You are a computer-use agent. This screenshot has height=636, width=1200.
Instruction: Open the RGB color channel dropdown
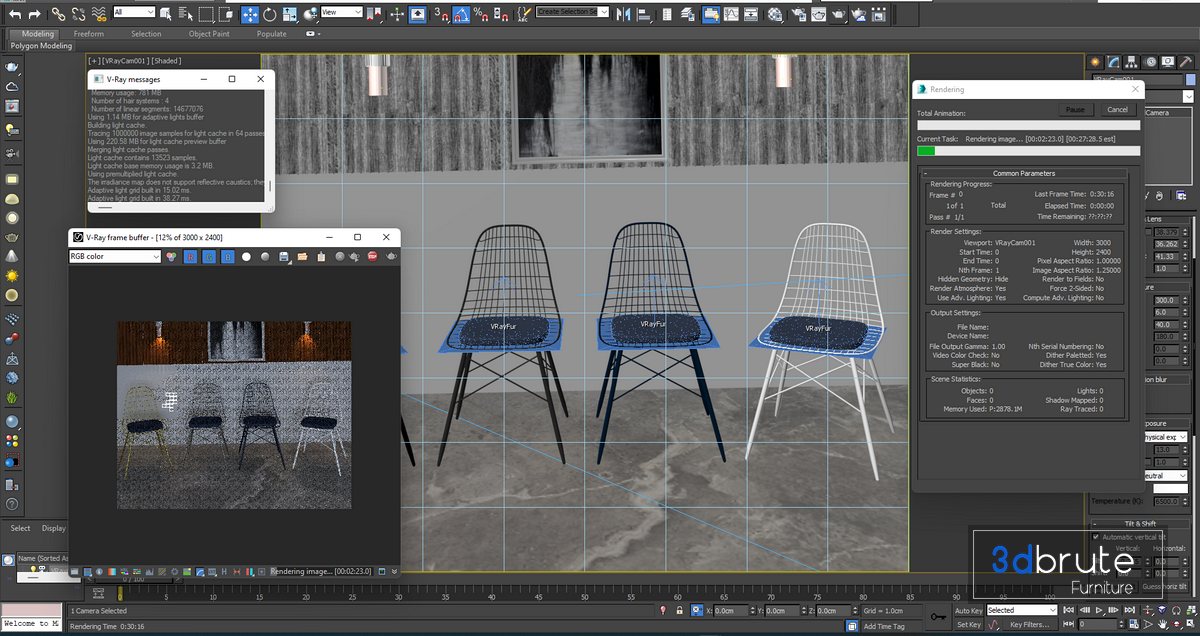114,257
